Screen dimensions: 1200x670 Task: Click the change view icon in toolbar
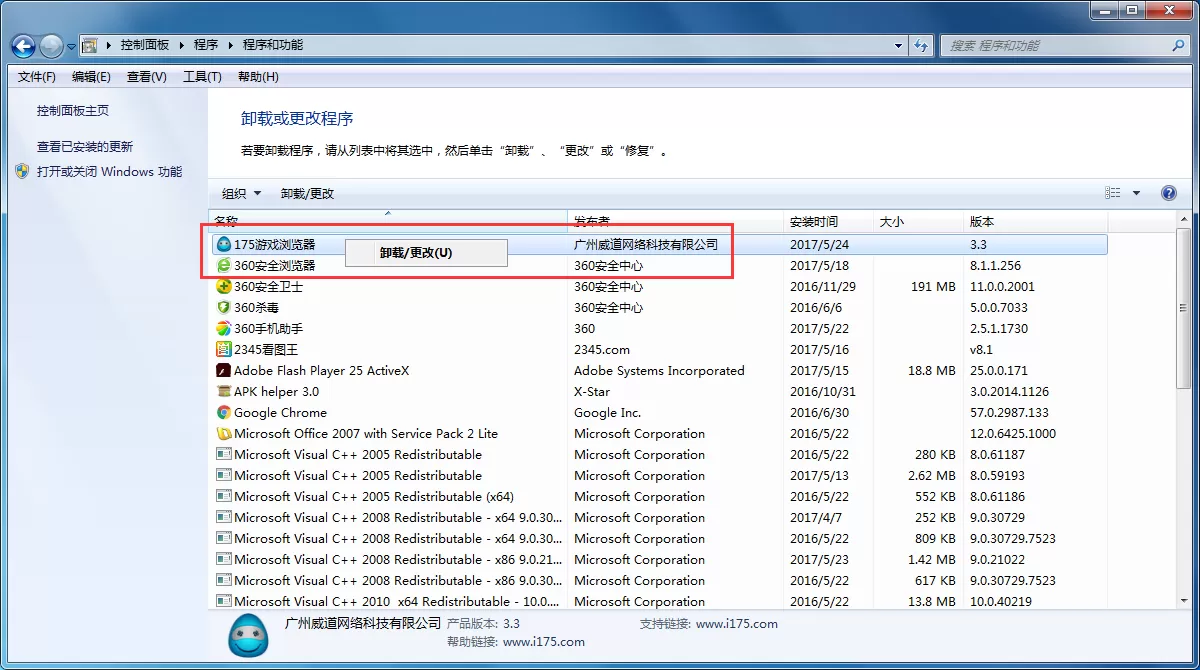click(x=1113, y=193)
